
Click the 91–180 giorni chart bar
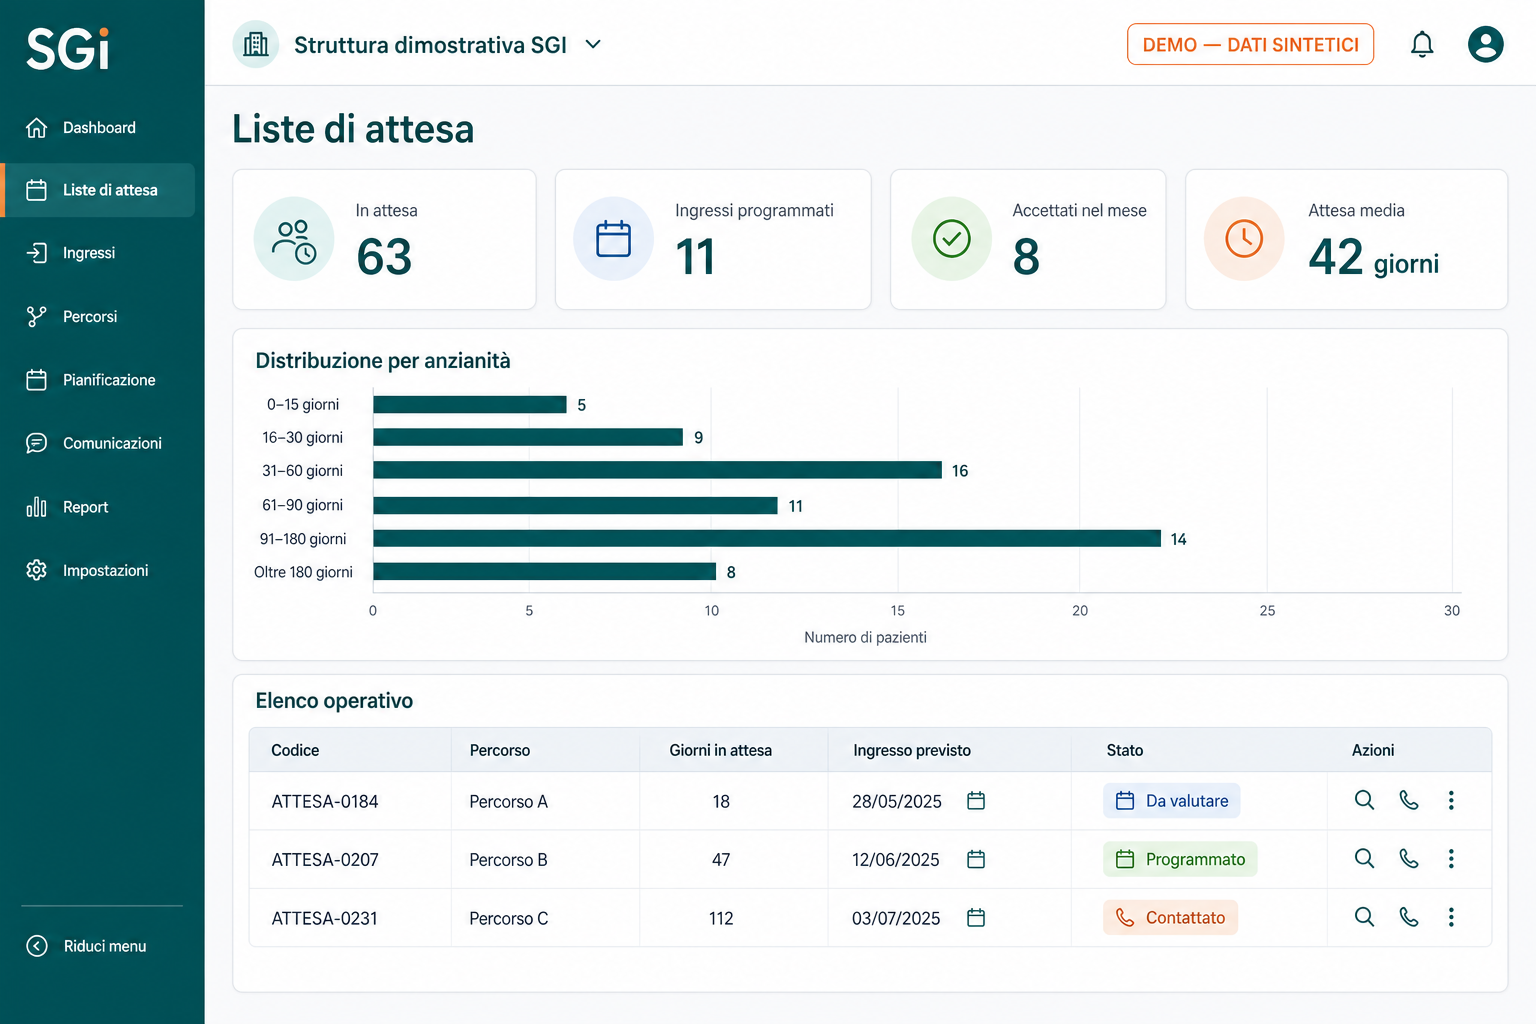click(767, 539)
